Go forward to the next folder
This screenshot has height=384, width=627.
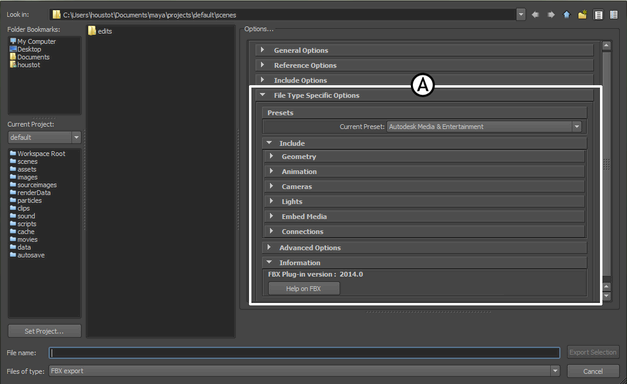point(551,15)
